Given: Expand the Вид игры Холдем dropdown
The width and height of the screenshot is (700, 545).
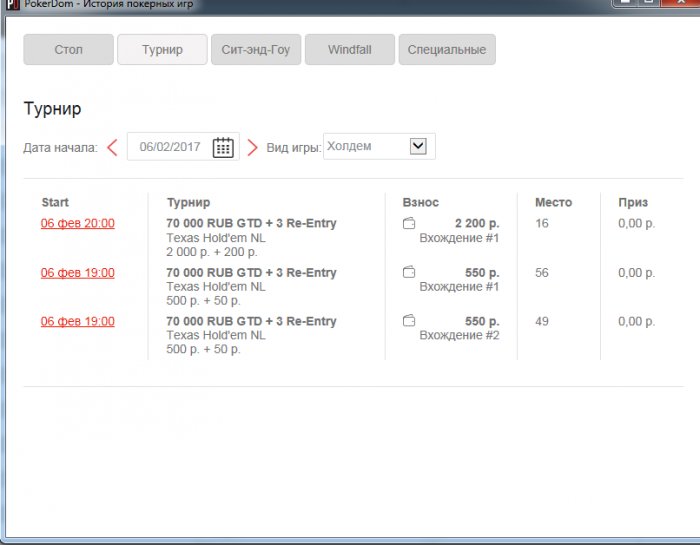Looking at the screenshot, I should click(x=418, y=146).
